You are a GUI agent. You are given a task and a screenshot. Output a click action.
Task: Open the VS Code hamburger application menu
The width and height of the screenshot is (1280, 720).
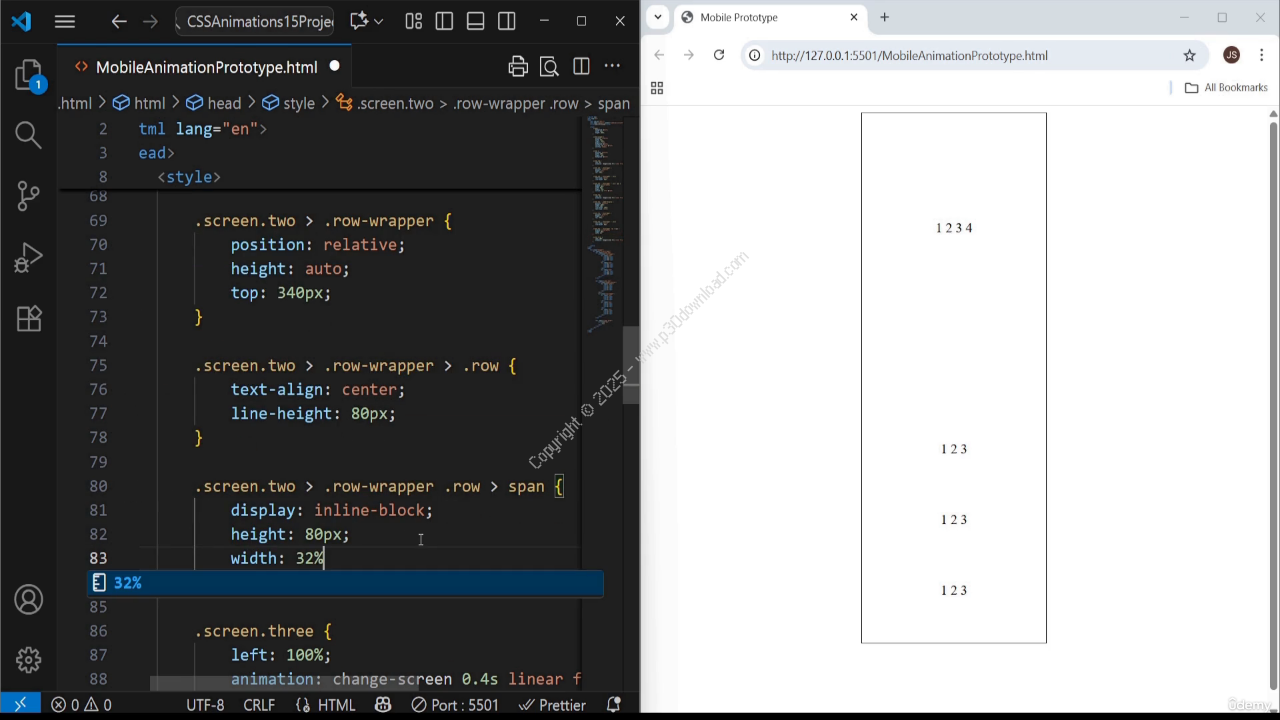pyautogui.click(x=64, y=21)
